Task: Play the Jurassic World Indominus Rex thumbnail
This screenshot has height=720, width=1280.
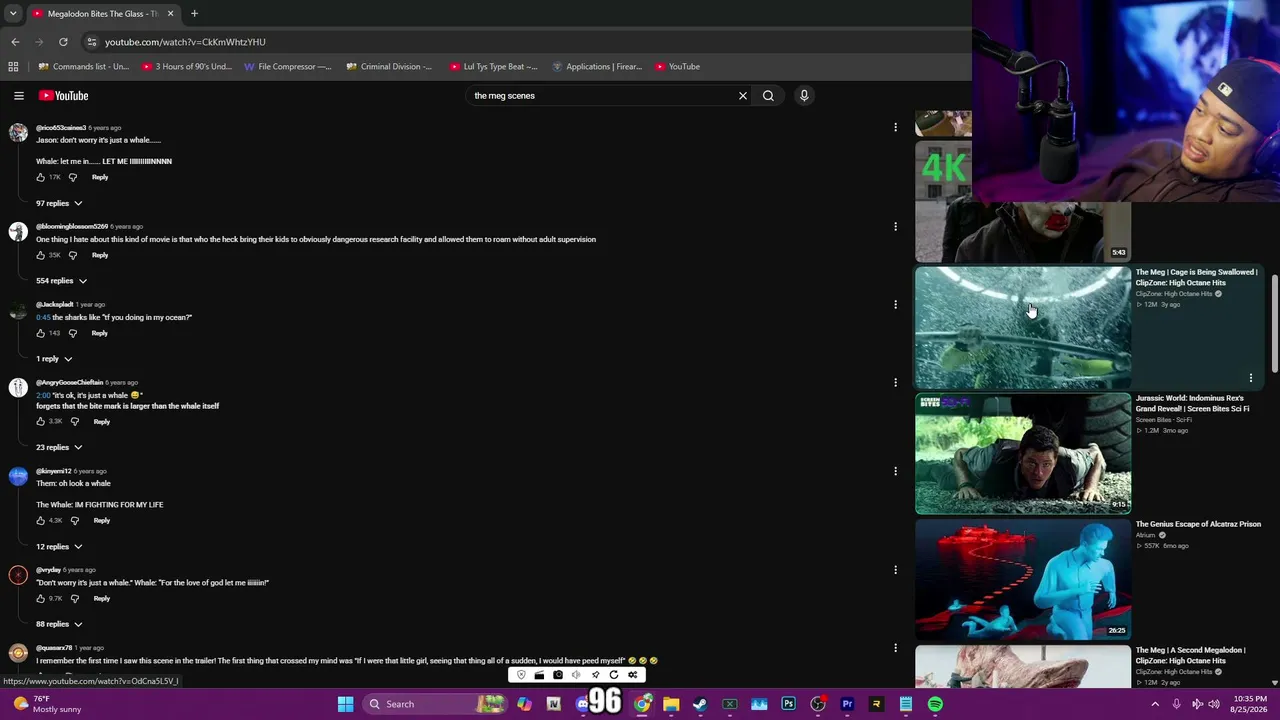Action: click(1023, 453)
